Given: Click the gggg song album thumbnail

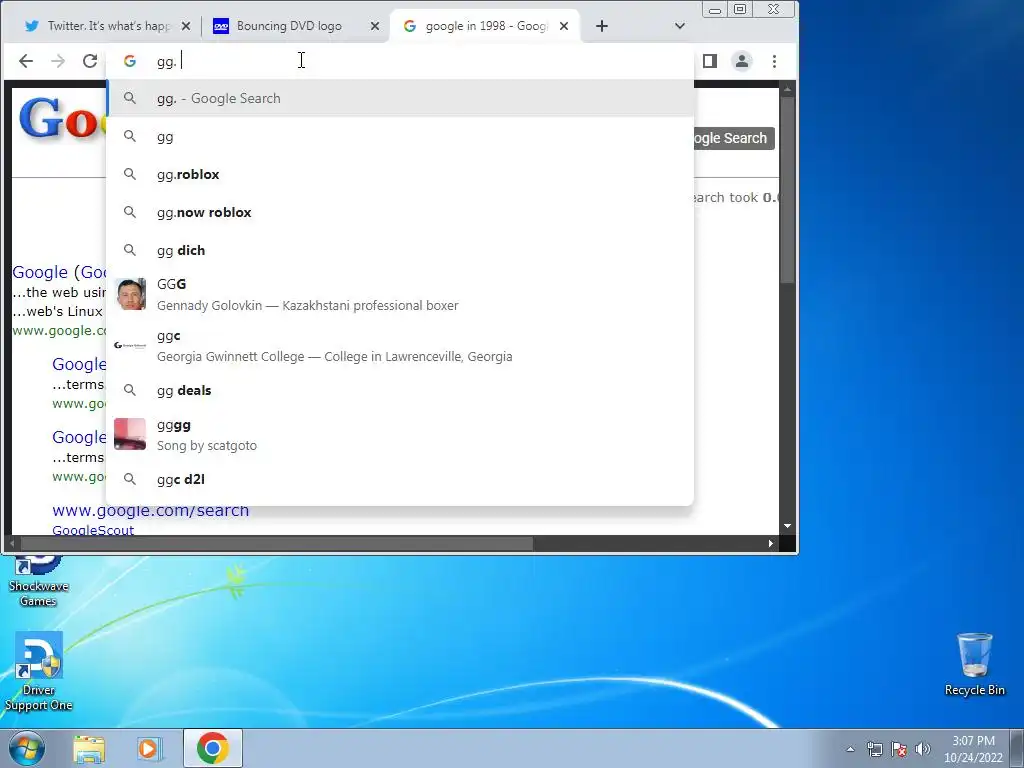Looking at the screenshot, I should 130,434.
